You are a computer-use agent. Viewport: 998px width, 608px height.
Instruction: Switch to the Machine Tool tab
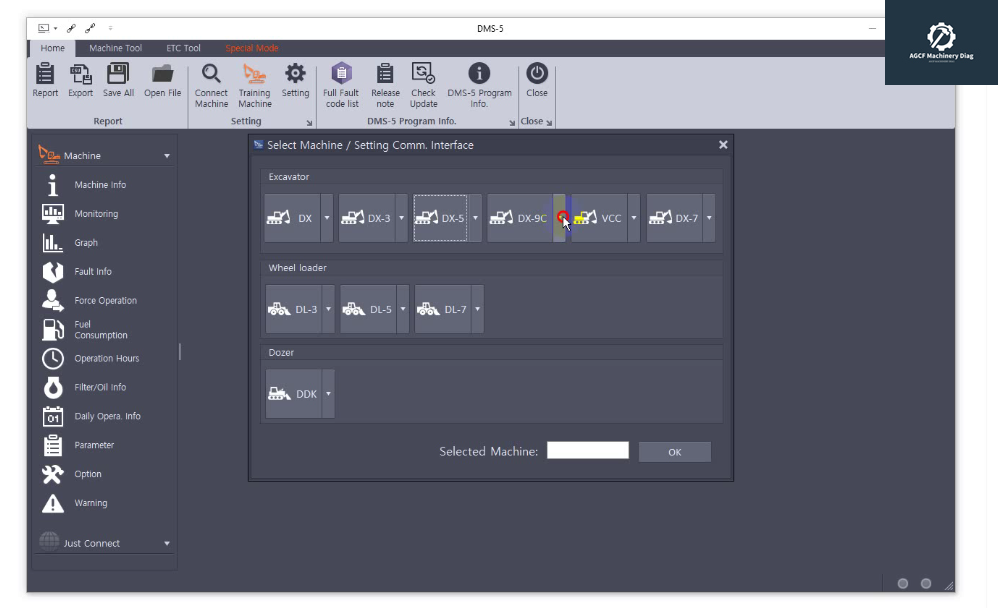coord(115,48)
